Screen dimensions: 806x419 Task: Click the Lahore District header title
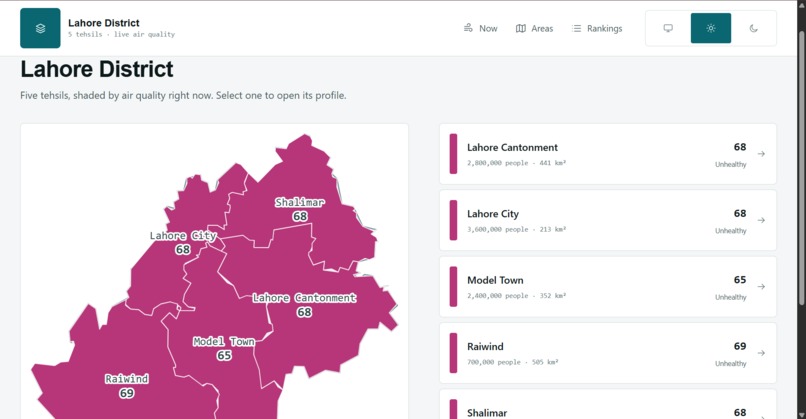coord(104,23)
